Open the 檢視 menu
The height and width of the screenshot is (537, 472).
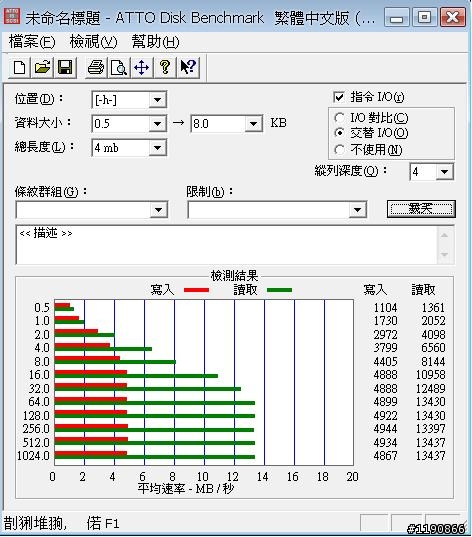click(93, 42)
